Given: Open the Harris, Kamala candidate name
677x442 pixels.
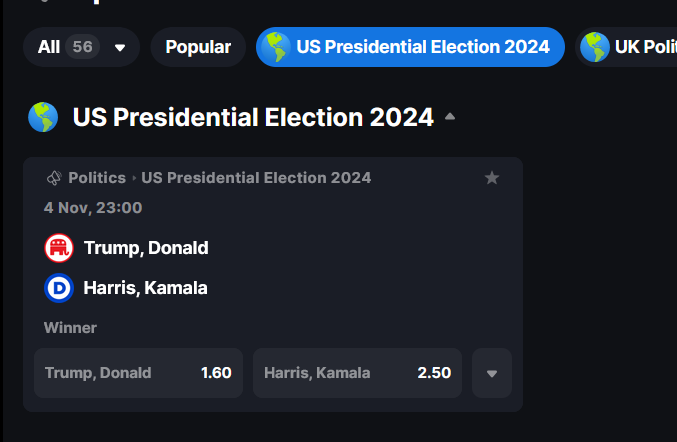Looking at the screenshot, I should coord(146,288).
